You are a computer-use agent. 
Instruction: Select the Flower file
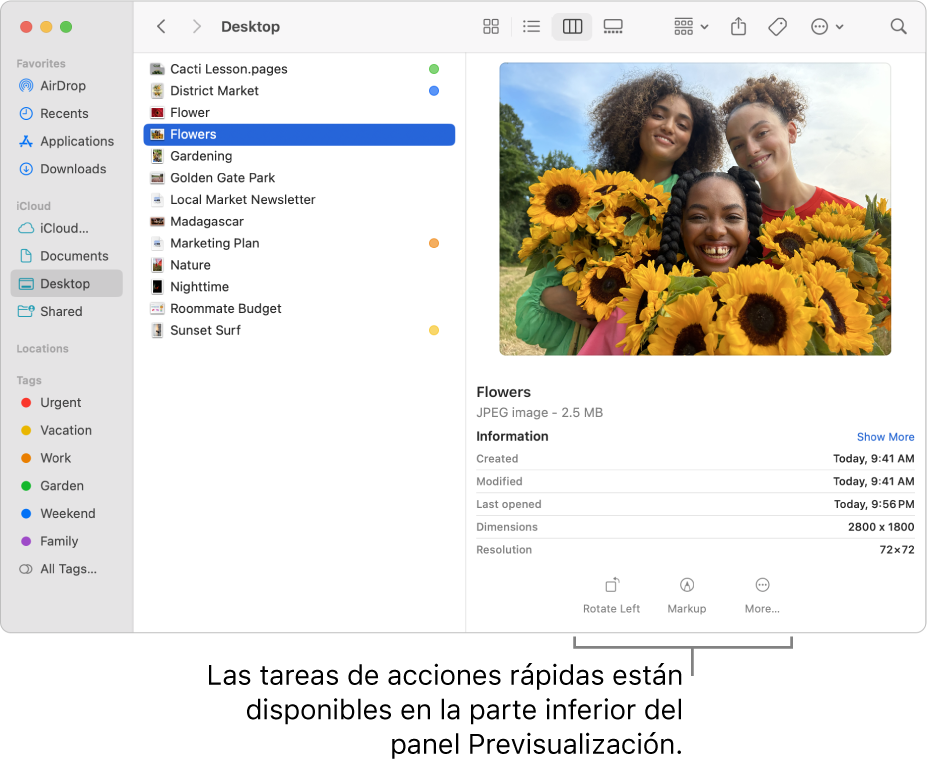(x=299, y=113)
